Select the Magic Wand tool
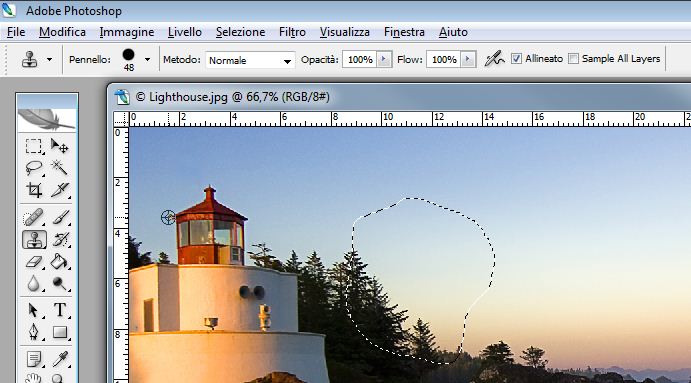The width and height of the screenshot is (691, 383). click(x=59, y=167)
